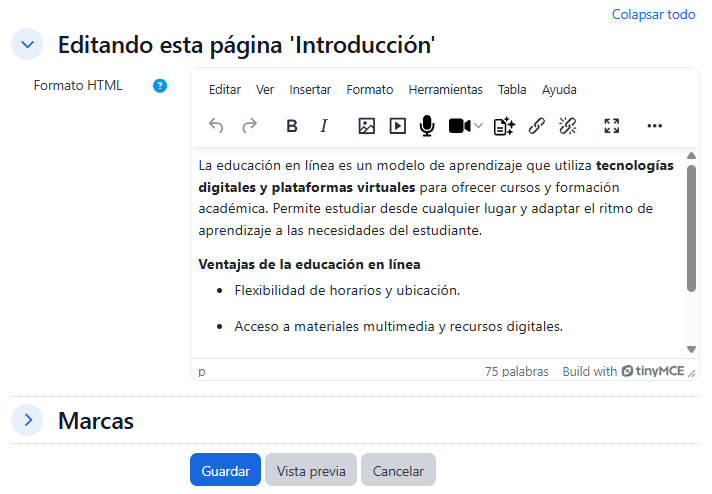The width and height of the screenshot is (712, 494).
Task: Switch editor to fullscreen mode
Action: click(612, 125)
